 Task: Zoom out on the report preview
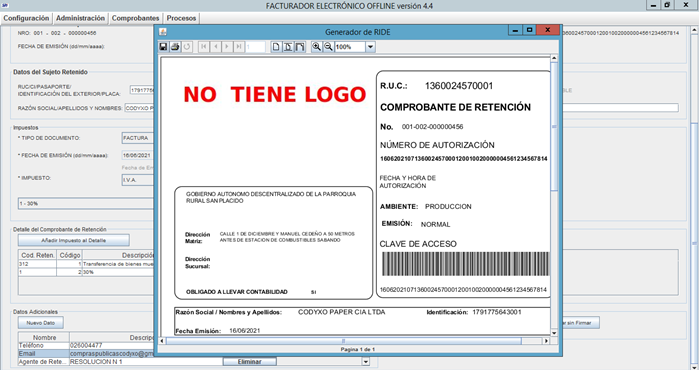click(328, 47)
